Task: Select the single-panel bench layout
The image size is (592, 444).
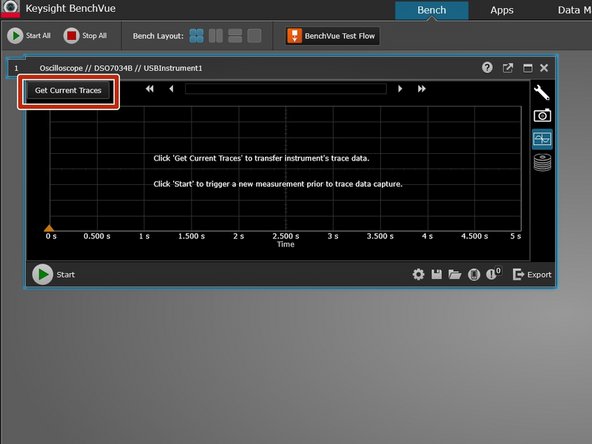Action: point(254,36)
